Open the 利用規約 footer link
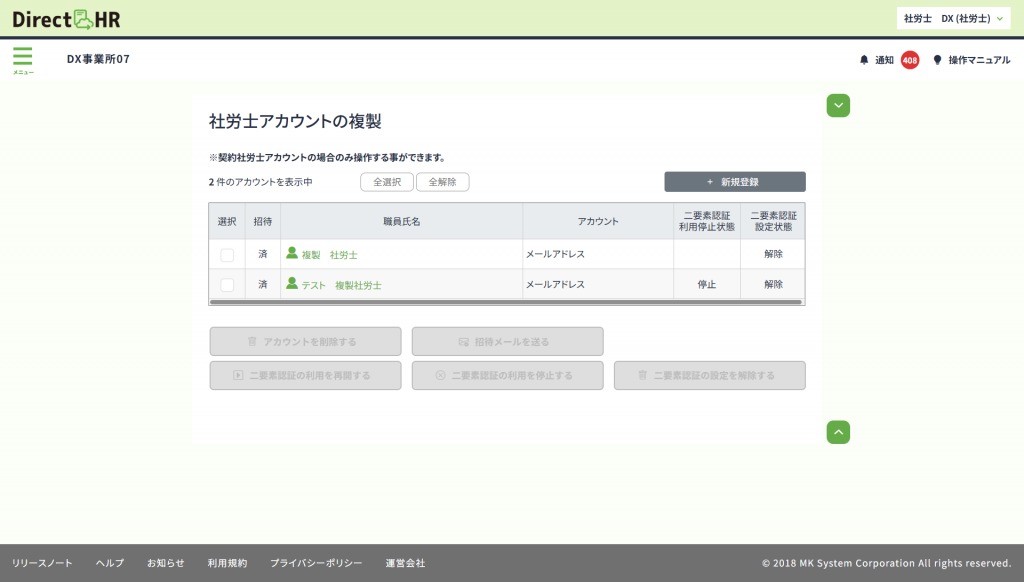Viewport: 1024px width, 582px height. [227, 563]
